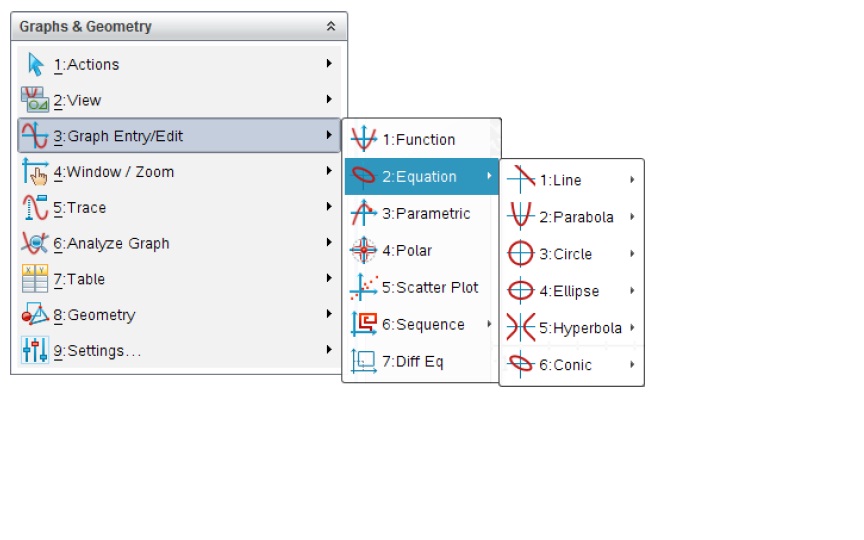Image resolution: width=864 pixels, height=540 pixels.
Task: Click the Settings sliders icon
Action: coord(35,350)
